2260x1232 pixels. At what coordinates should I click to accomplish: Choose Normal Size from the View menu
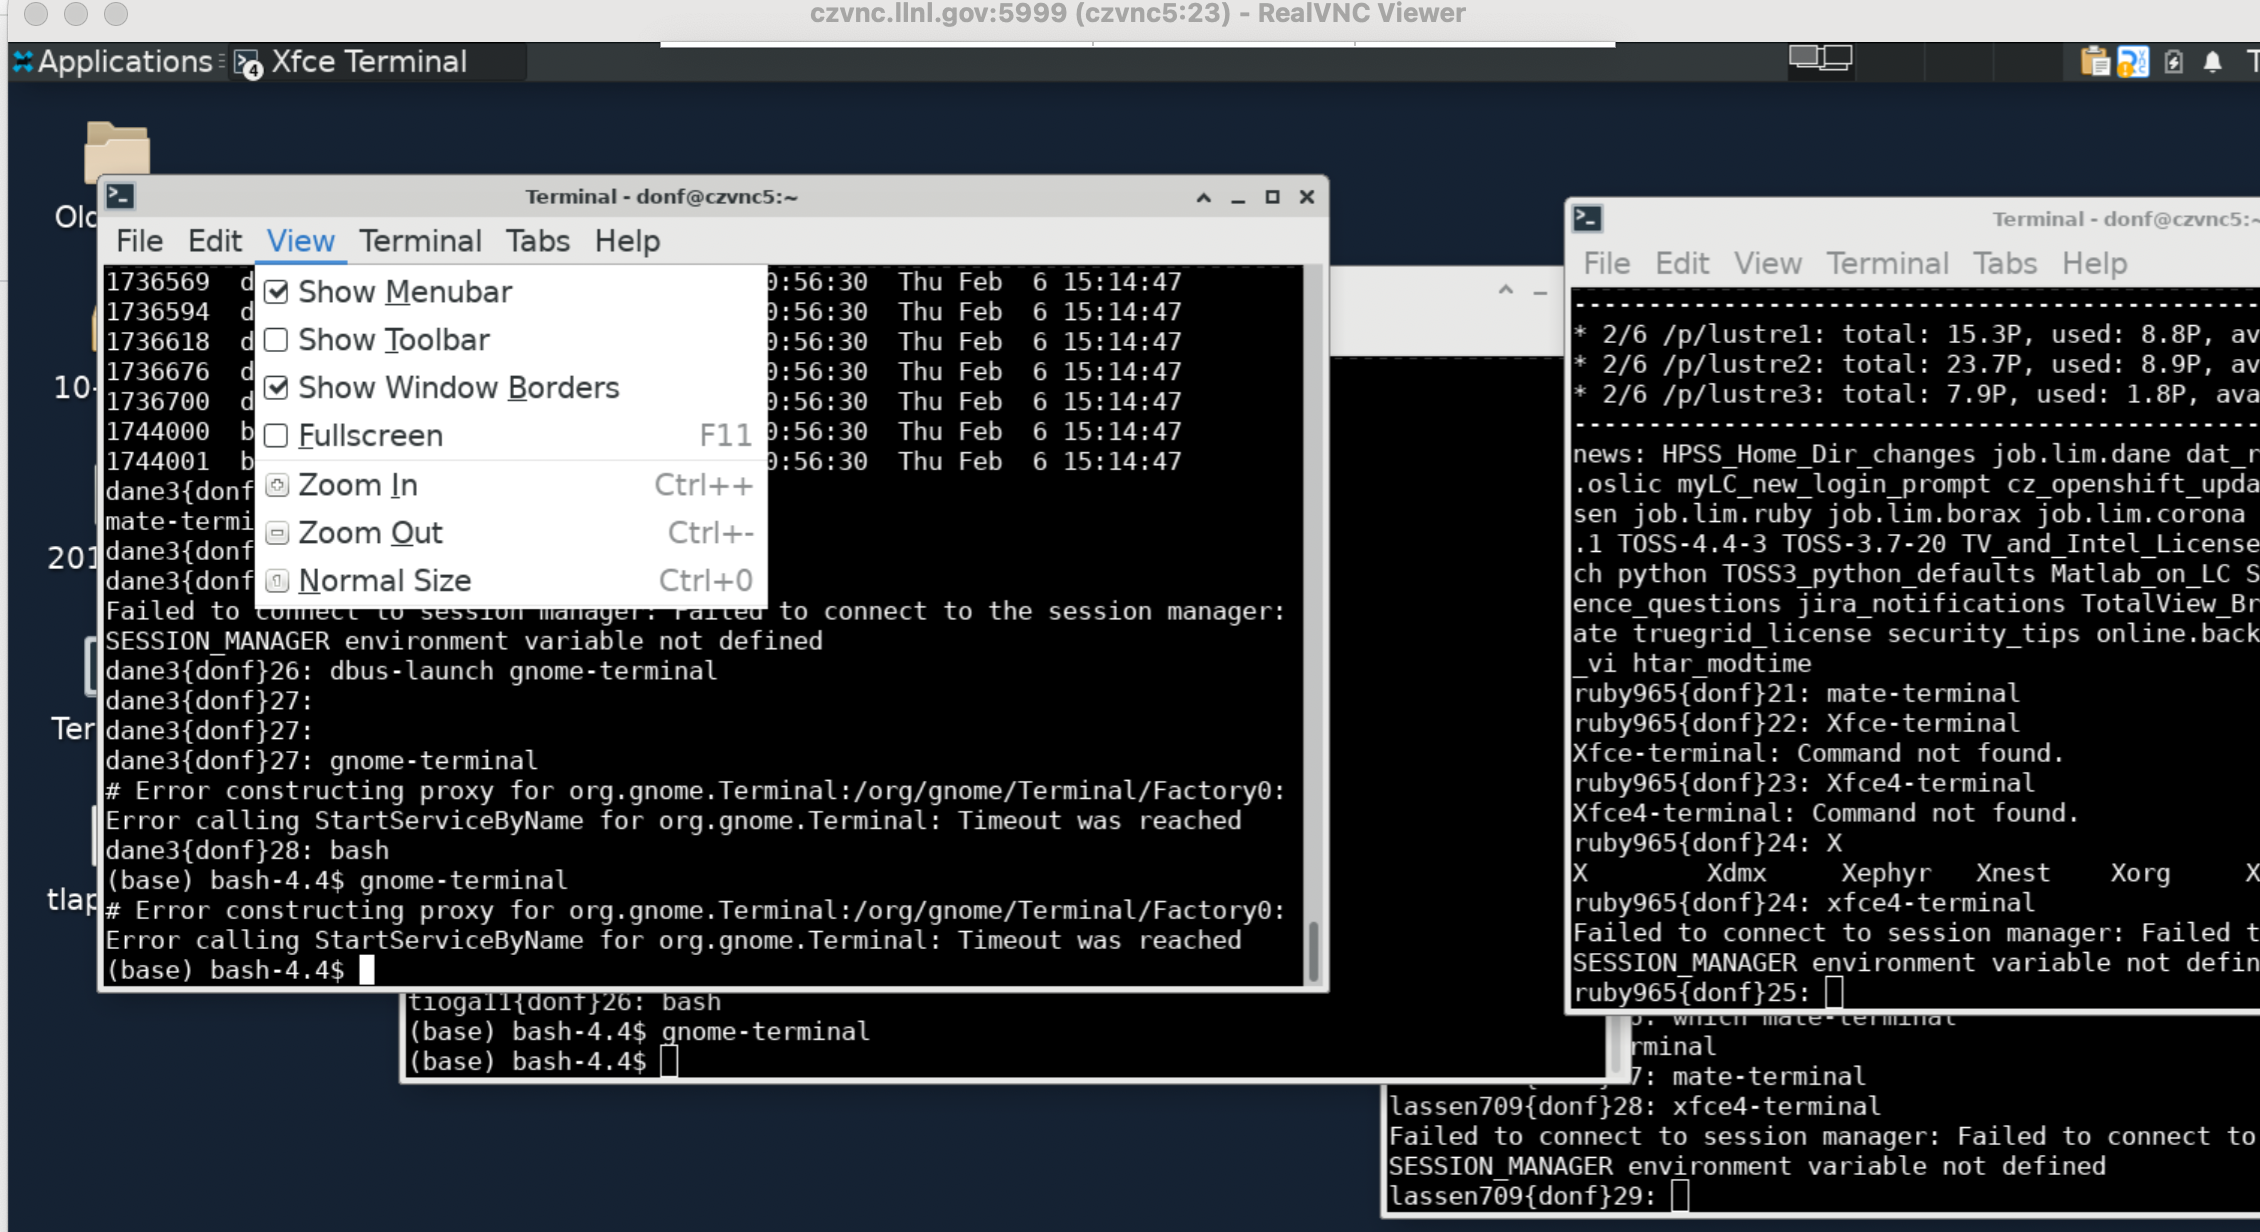[x=384, y=581]
